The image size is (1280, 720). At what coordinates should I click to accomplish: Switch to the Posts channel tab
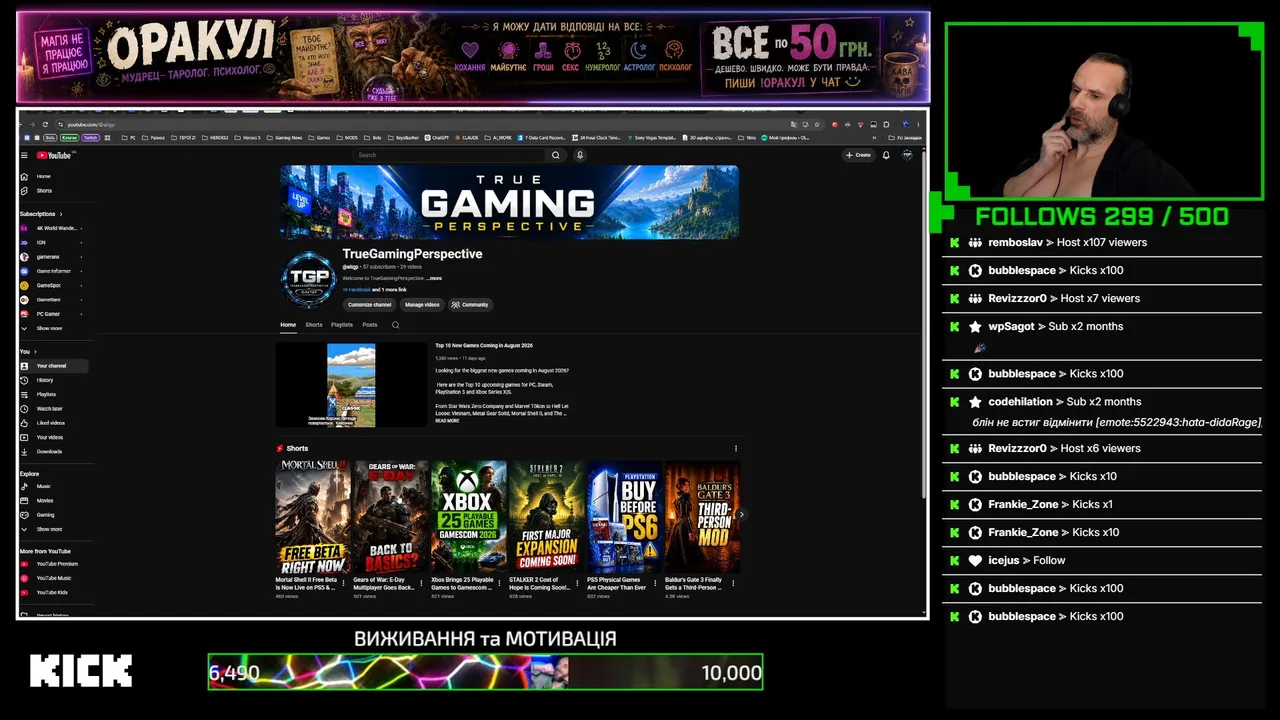coord(370,325)
